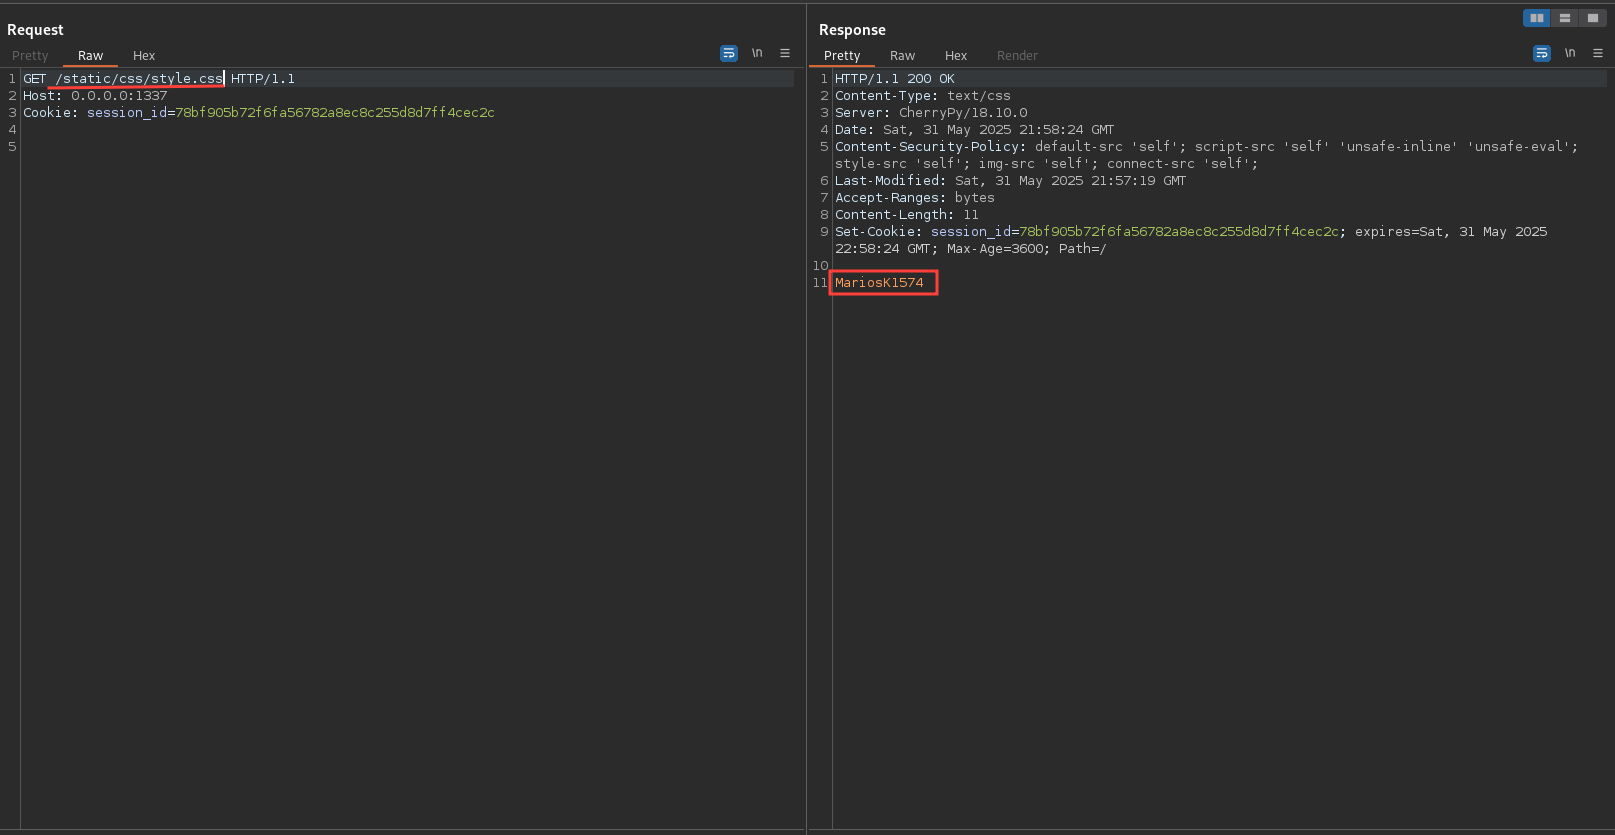Toggle non-printable characters in Response panel
The width and height of the screenshot is (1615, 835).
[x=1570, y=54]
